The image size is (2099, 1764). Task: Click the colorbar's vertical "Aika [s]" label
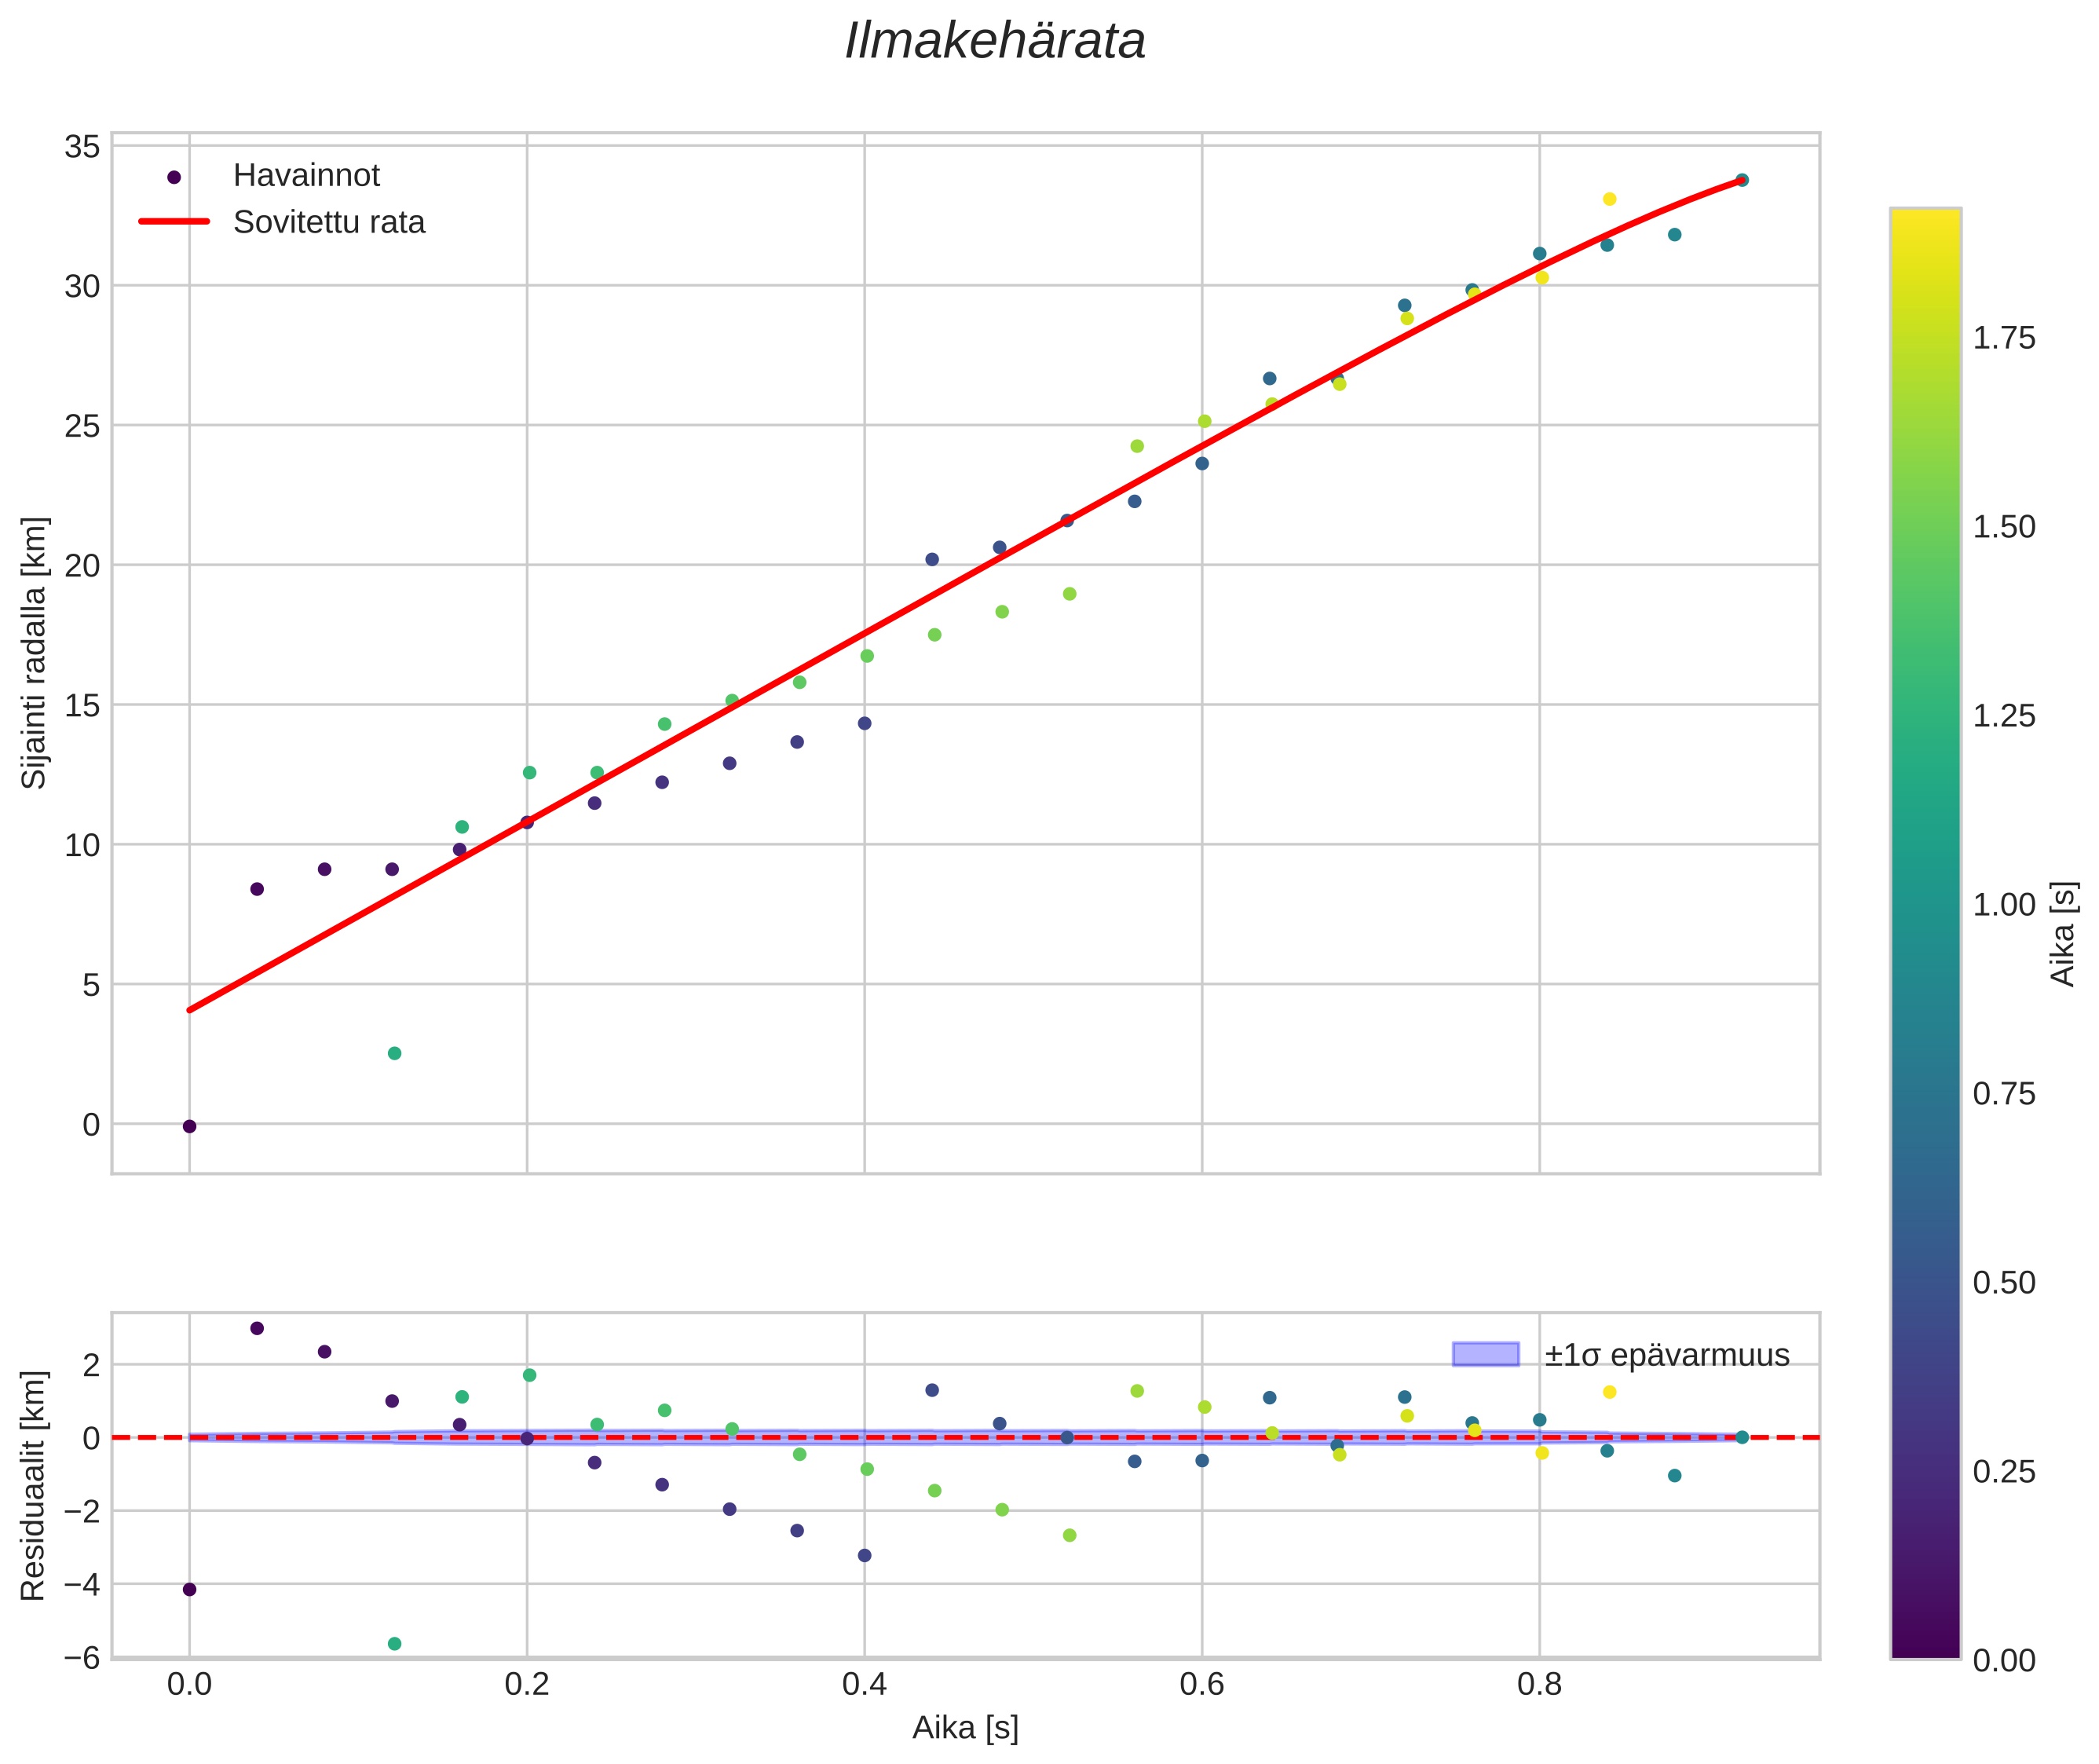tap(2063, 933)
